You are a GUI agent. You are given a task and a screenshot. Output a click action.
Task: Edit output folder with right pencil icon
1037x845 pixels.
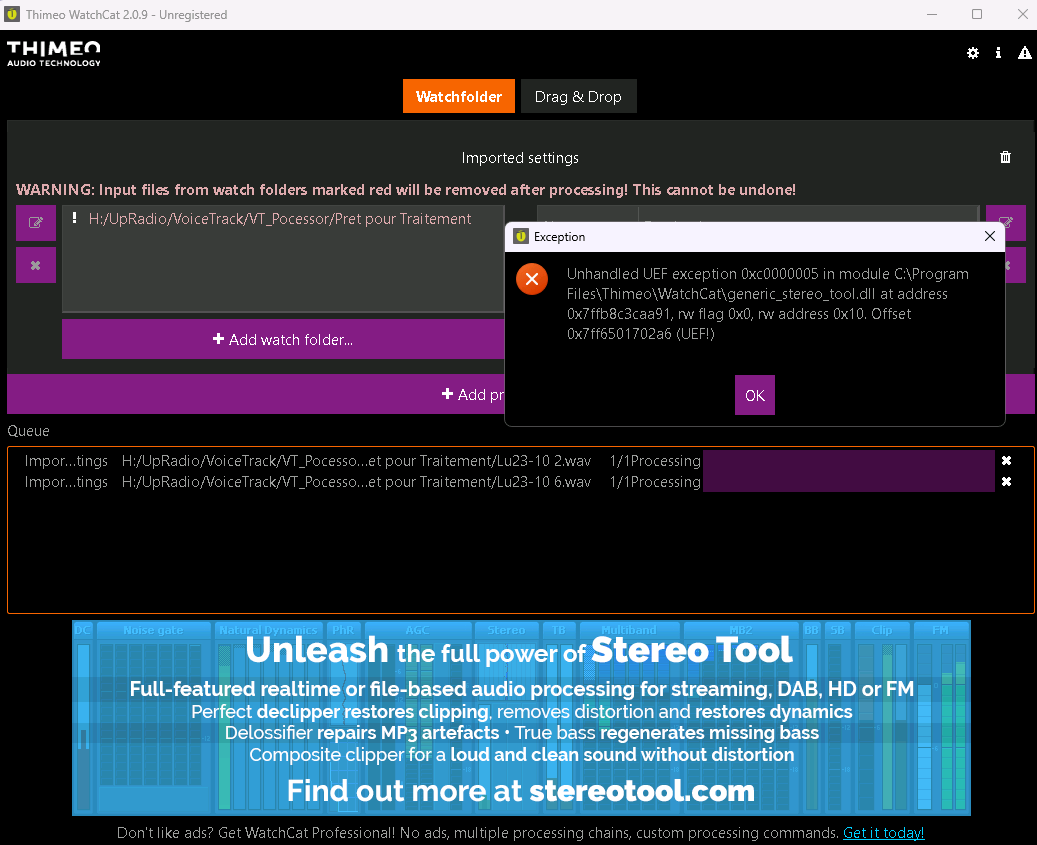click(1006, 223)
